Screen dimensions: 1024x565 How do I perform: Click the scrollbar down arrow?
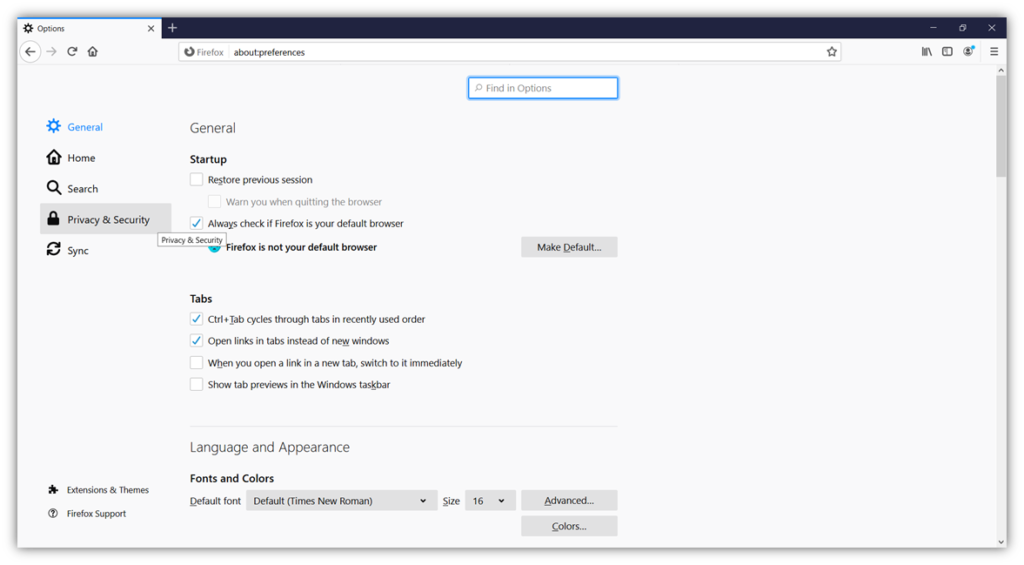[1001, 541]
